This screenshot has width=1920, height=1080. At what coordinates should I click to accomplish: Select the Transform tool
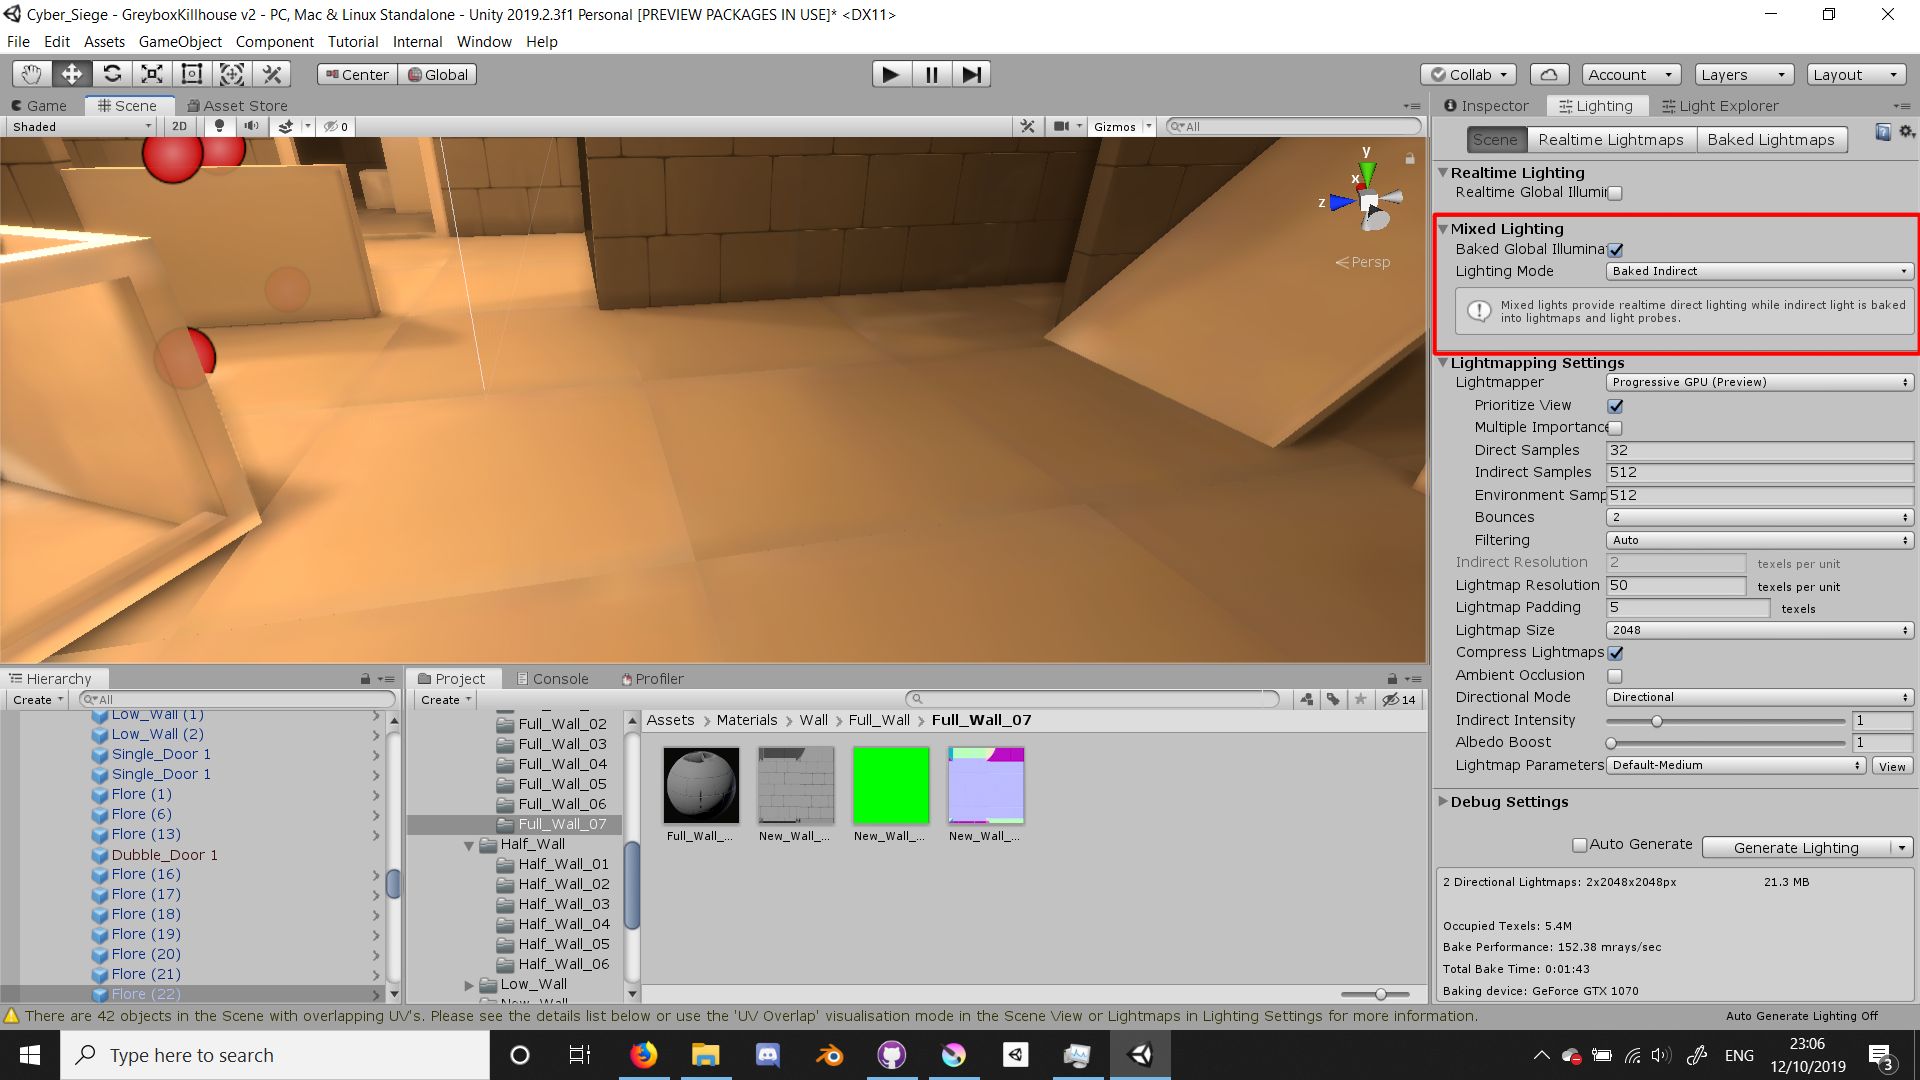point(232,74)
